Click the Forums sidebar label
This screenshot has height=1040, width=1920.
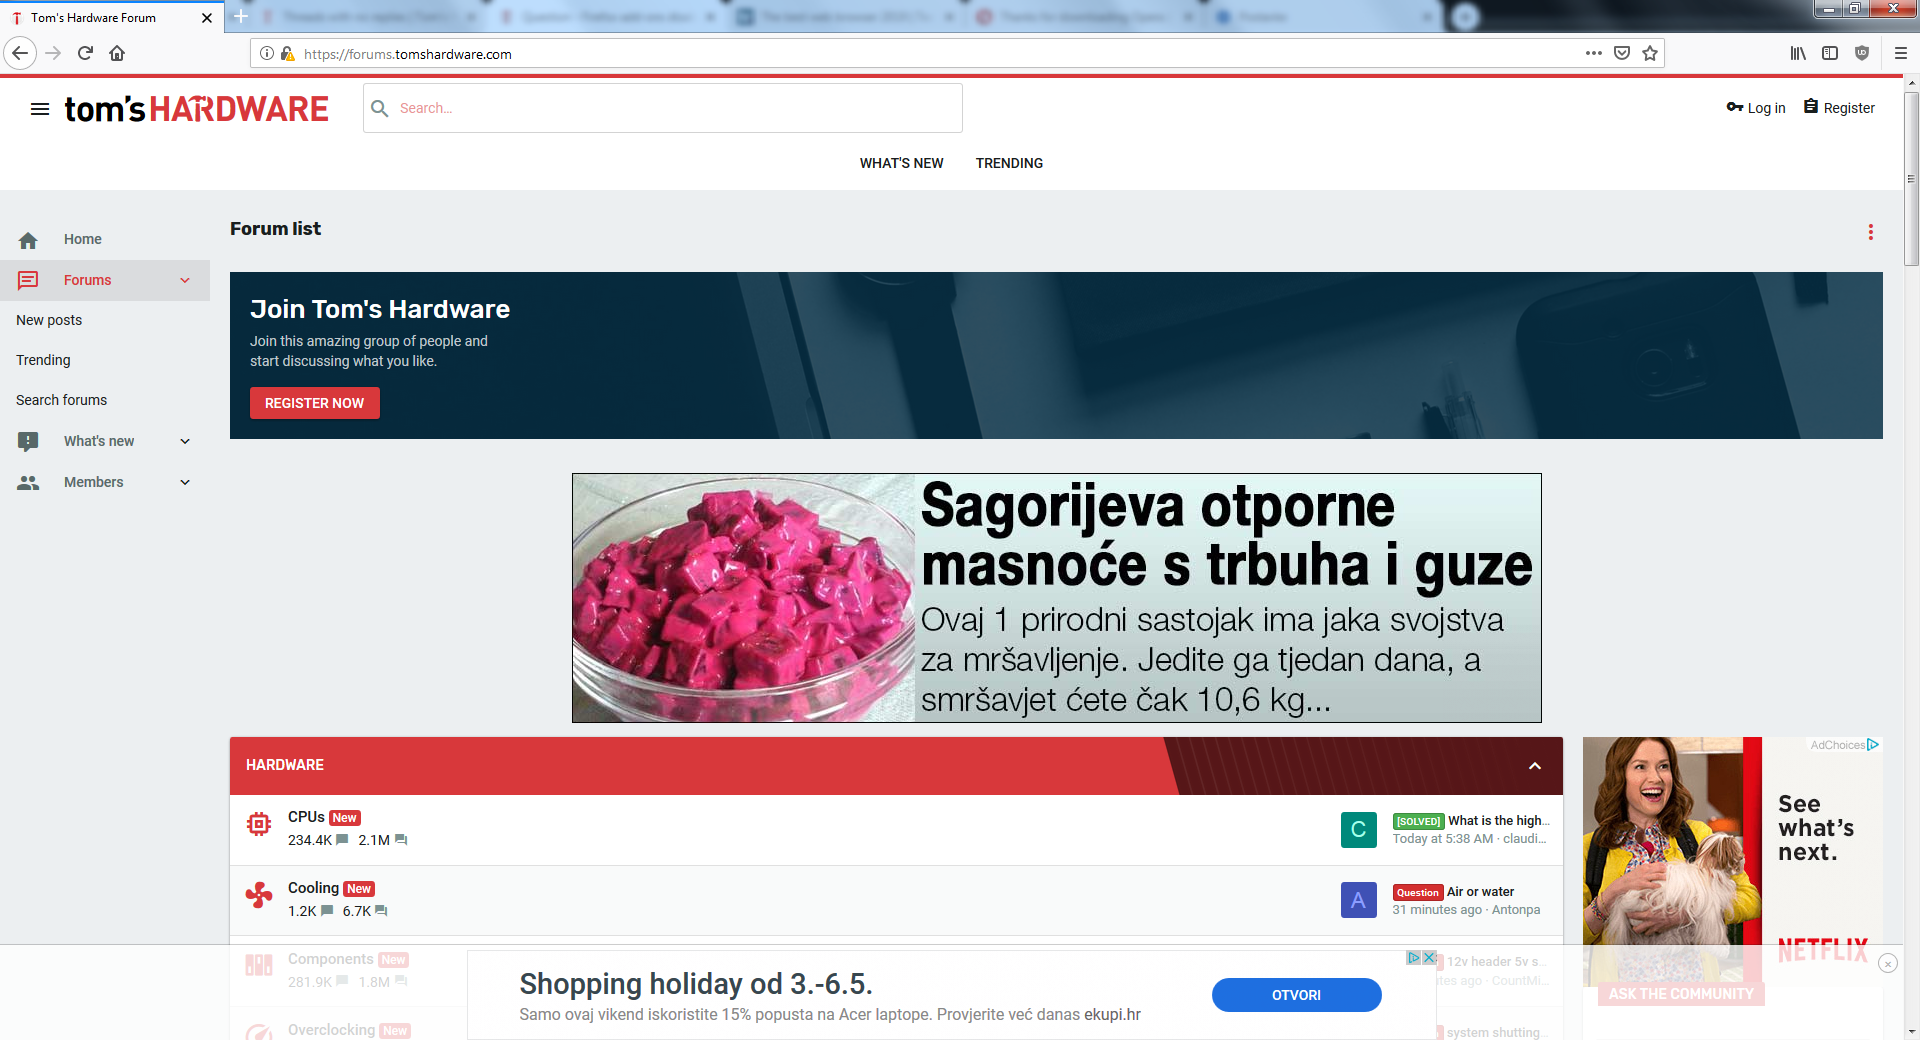(87, 280)
